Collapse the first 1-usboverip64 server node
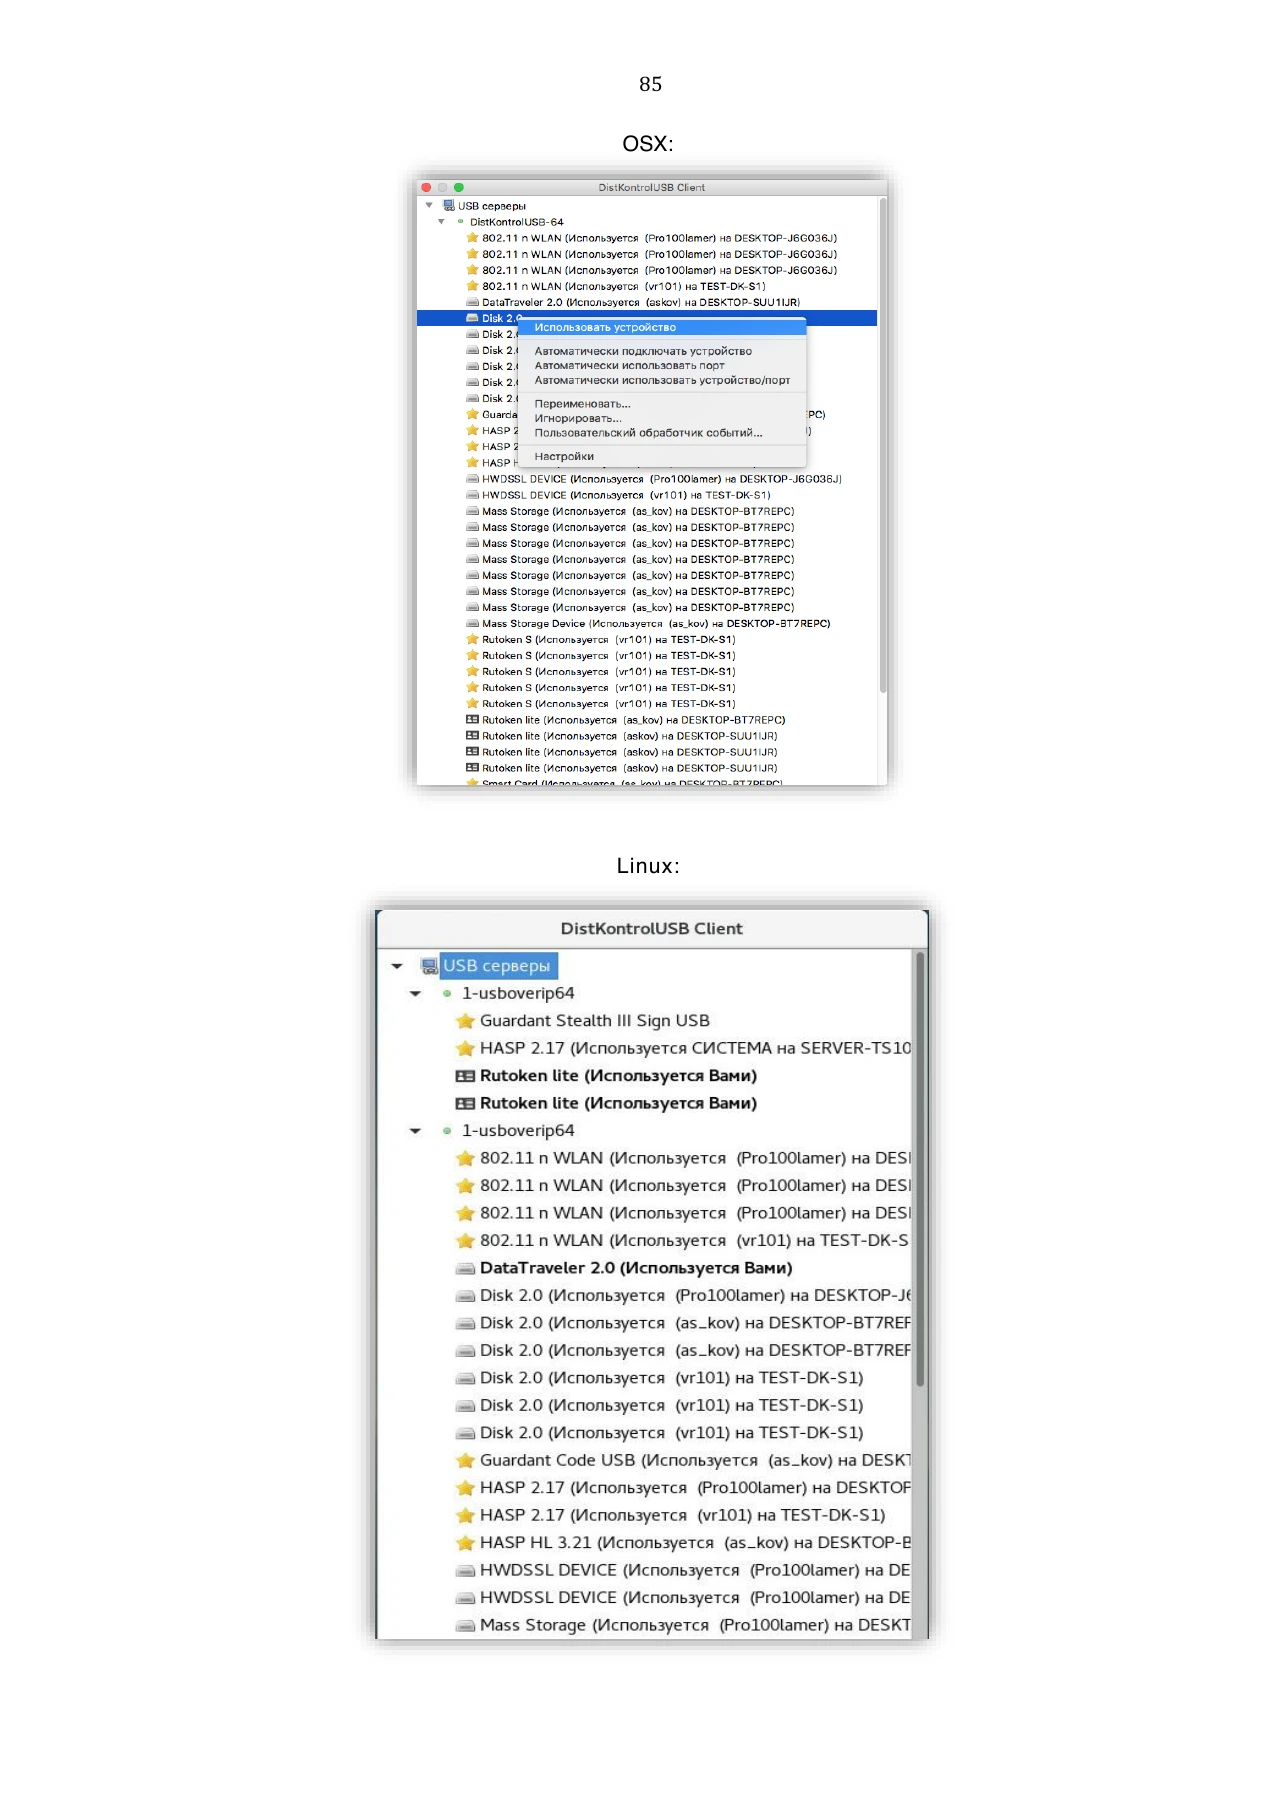This screenshot has height=1800, width=1274. [415, 993]
